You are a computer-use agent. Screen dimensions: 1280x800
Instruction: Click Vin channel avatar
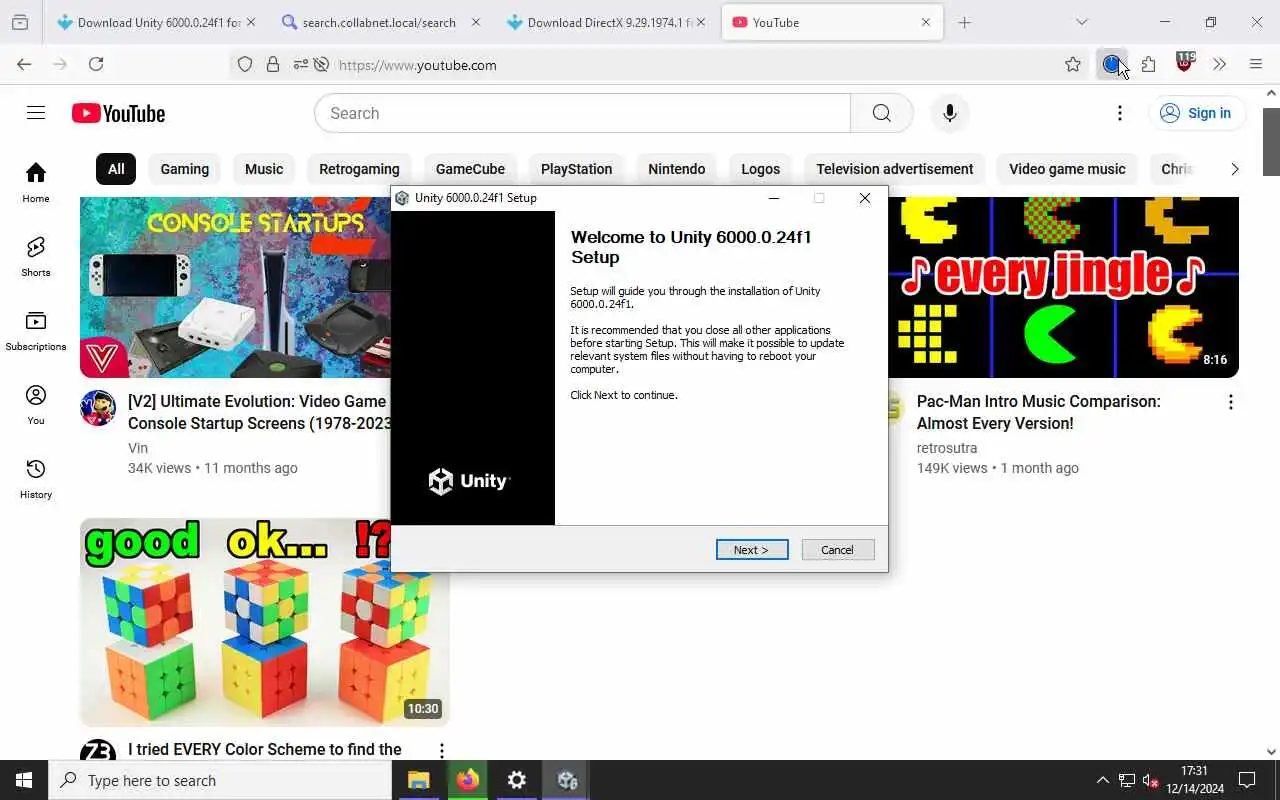[x=98, y=408]
